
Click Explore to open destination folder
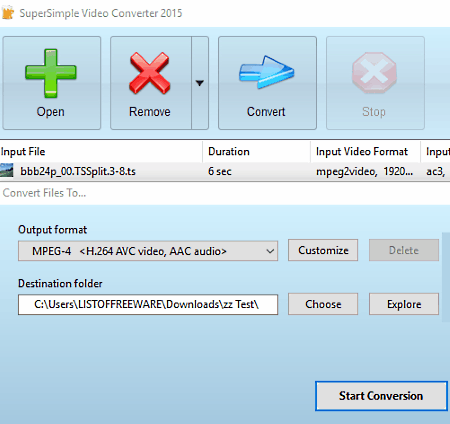tap(404, 304)
